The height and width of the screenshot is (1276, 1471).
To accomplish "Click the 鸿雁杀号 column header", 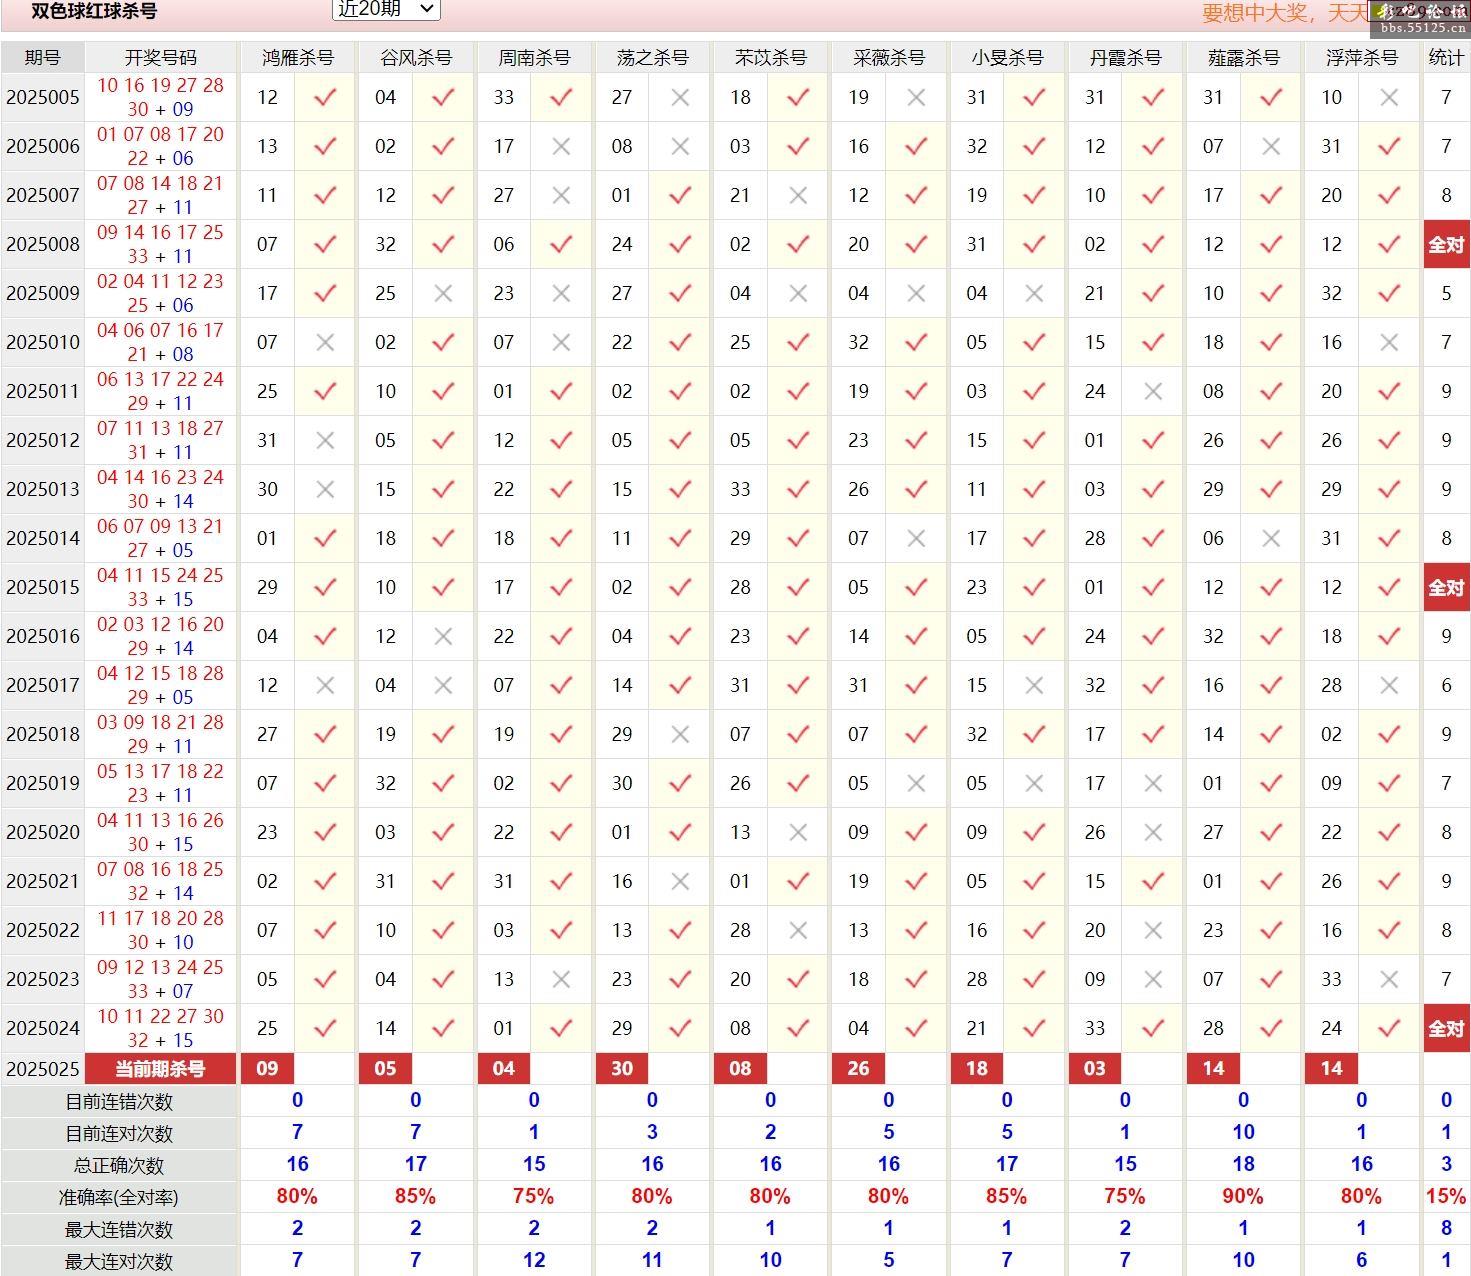I will pos(297,57).
